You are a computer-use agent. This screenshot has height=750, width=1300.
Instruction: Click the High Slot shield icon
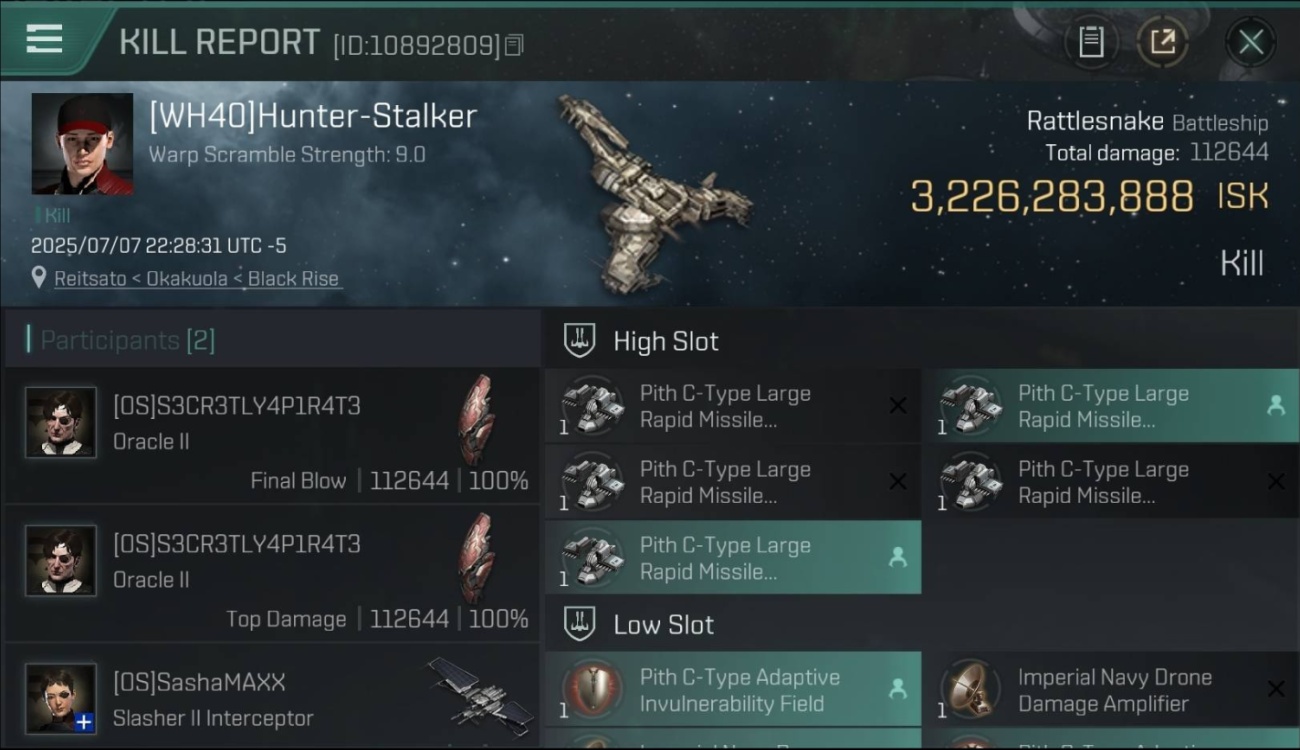point(580,340)
